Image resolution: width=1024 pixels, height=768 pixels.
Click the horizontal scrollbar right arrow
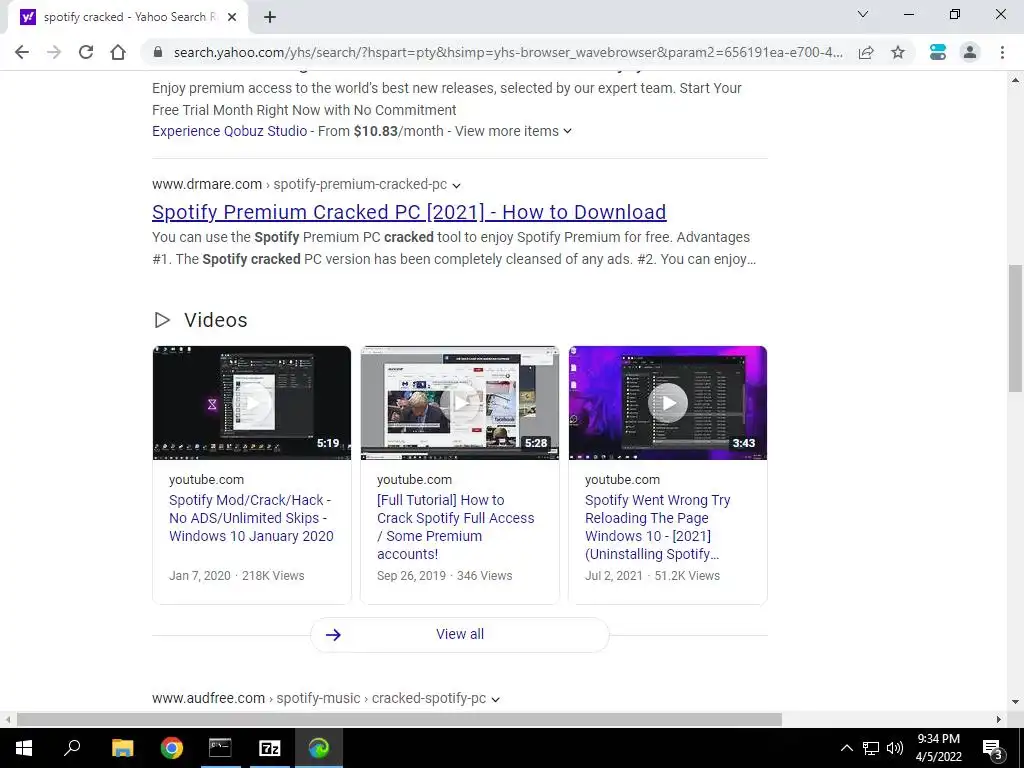point(999,720)
